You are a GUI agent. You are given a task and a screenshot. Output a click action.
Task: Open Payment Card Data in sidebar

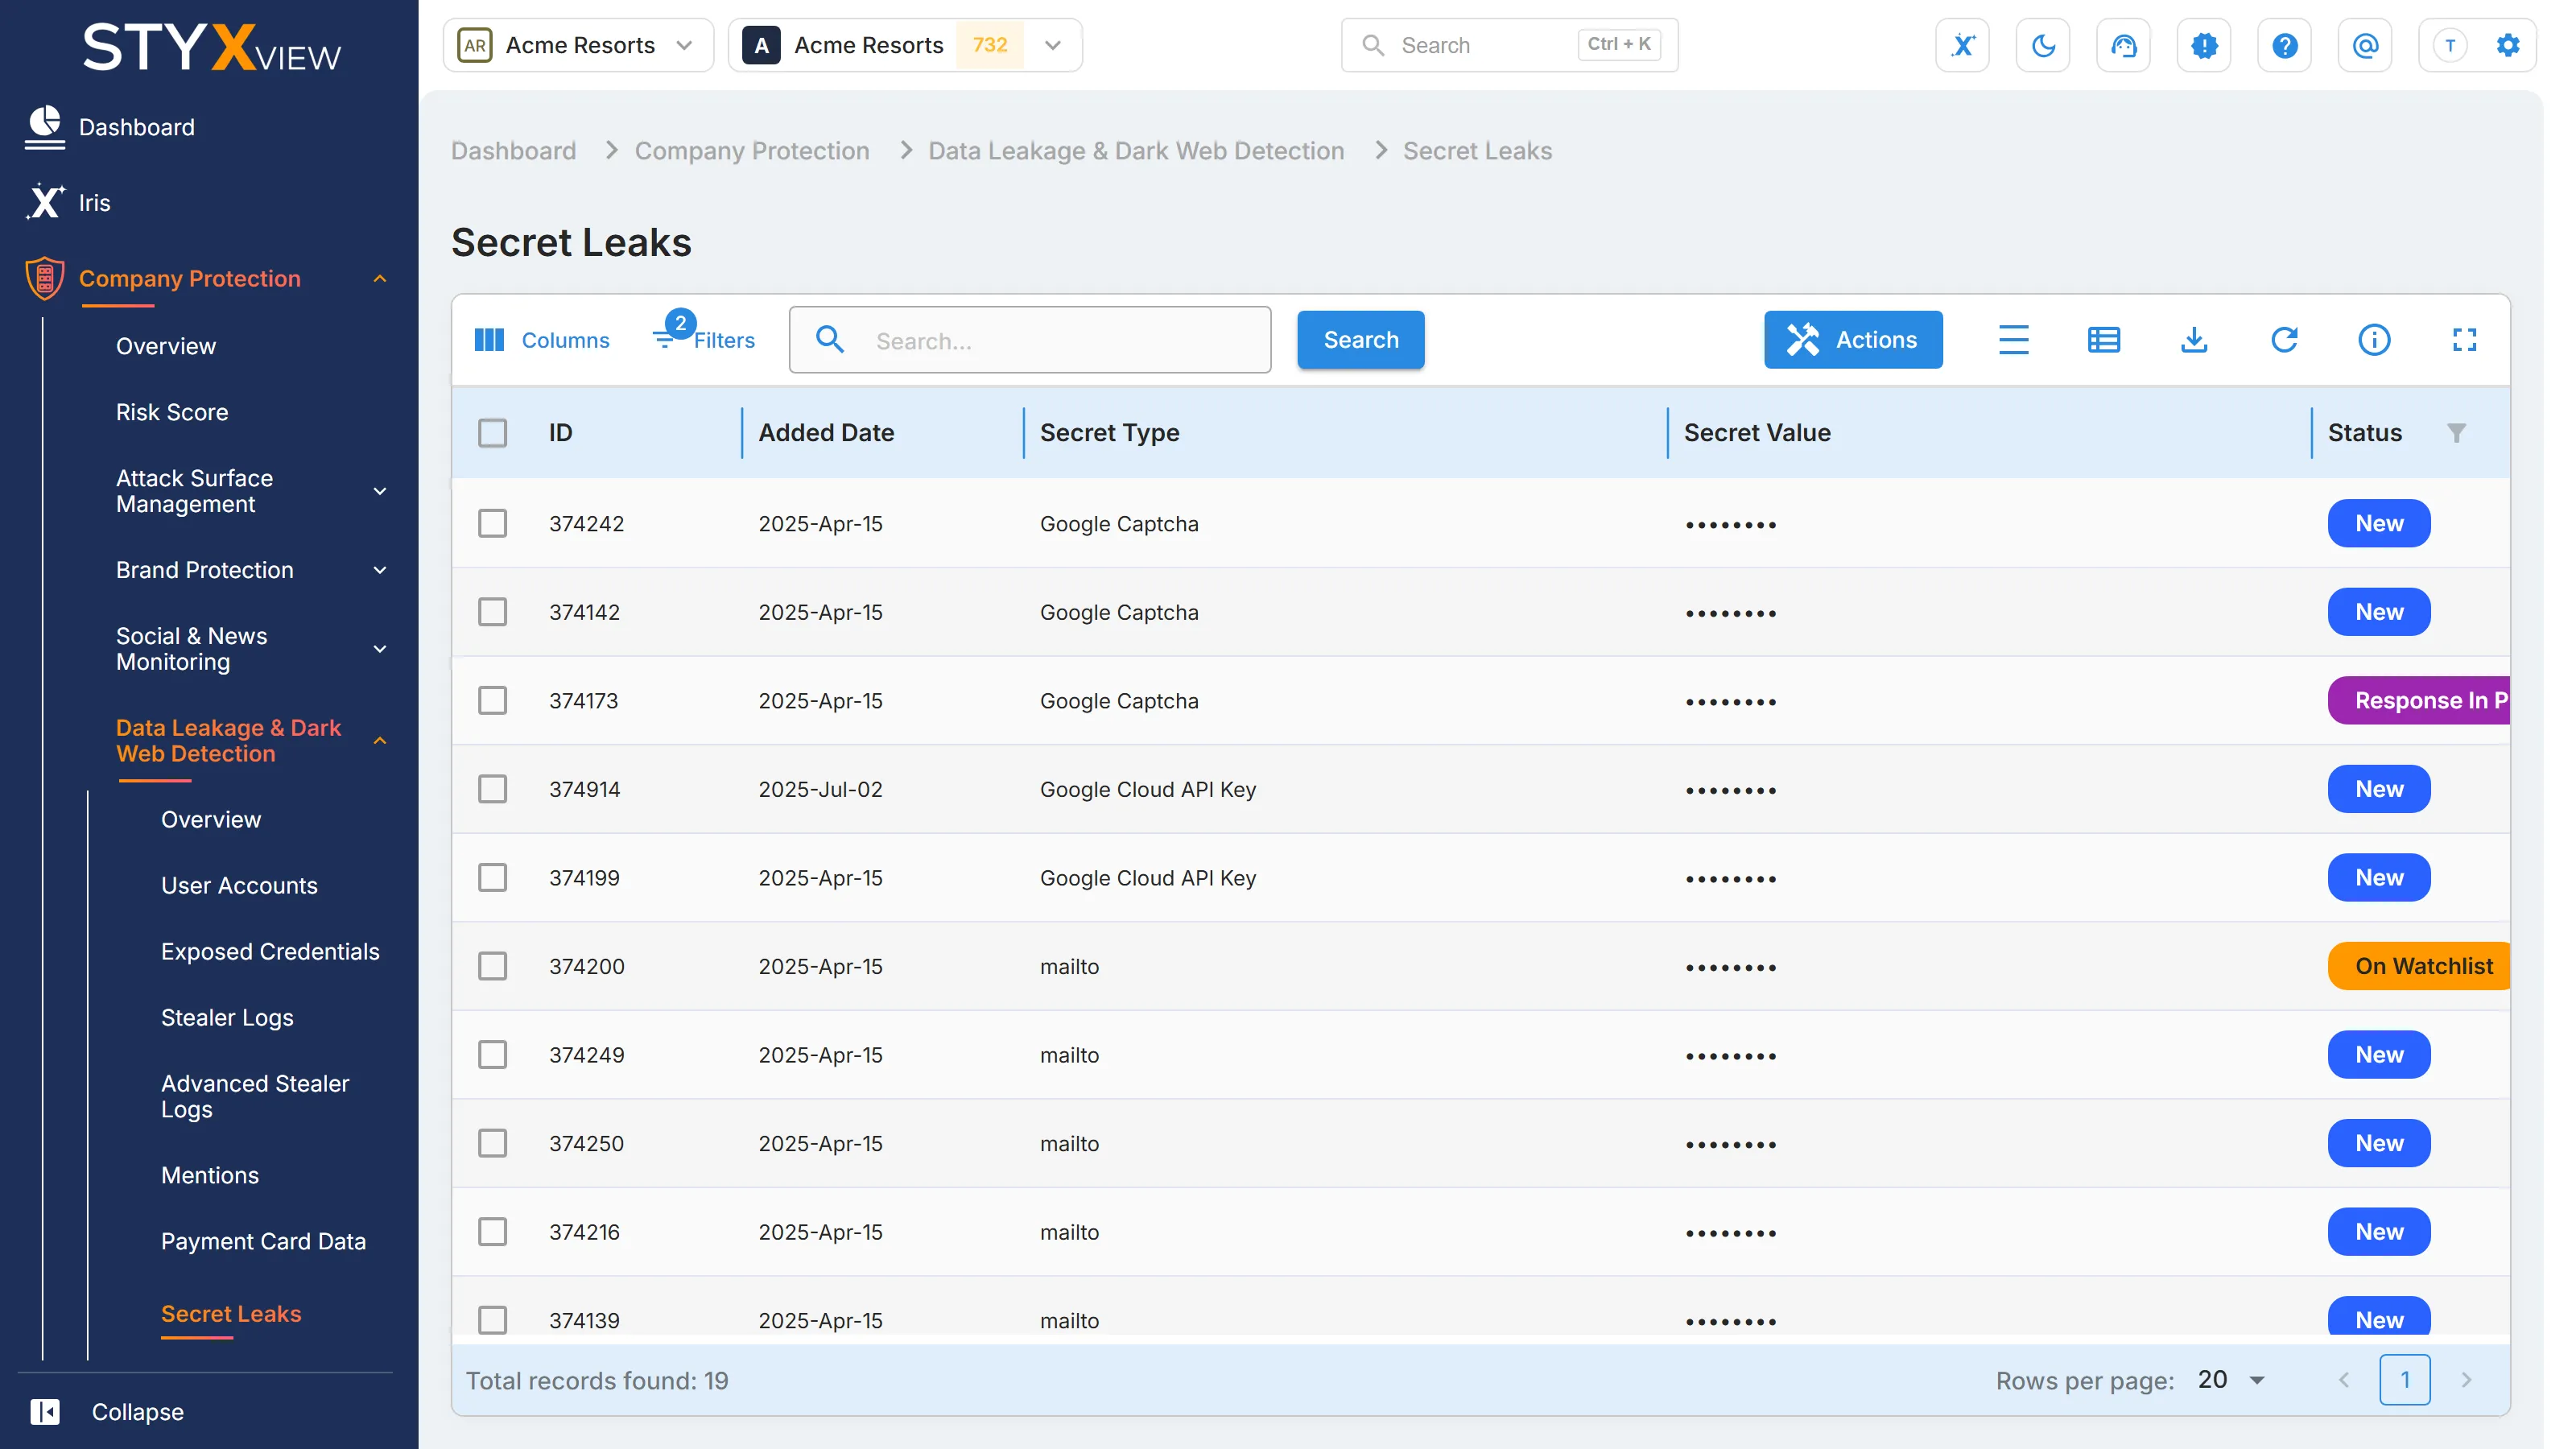[263, 1241]
